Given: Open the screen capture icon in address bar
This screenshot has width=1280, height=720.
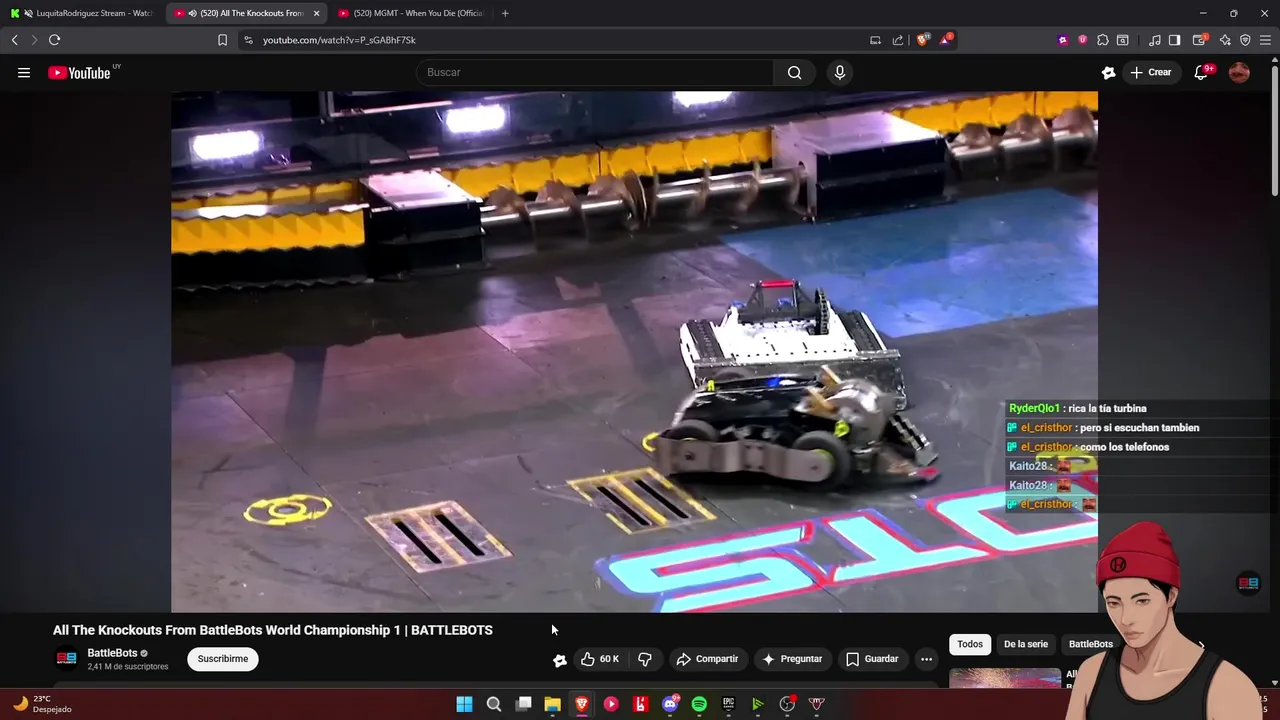Looking at the screenshot, I should [x=875, y=40].
